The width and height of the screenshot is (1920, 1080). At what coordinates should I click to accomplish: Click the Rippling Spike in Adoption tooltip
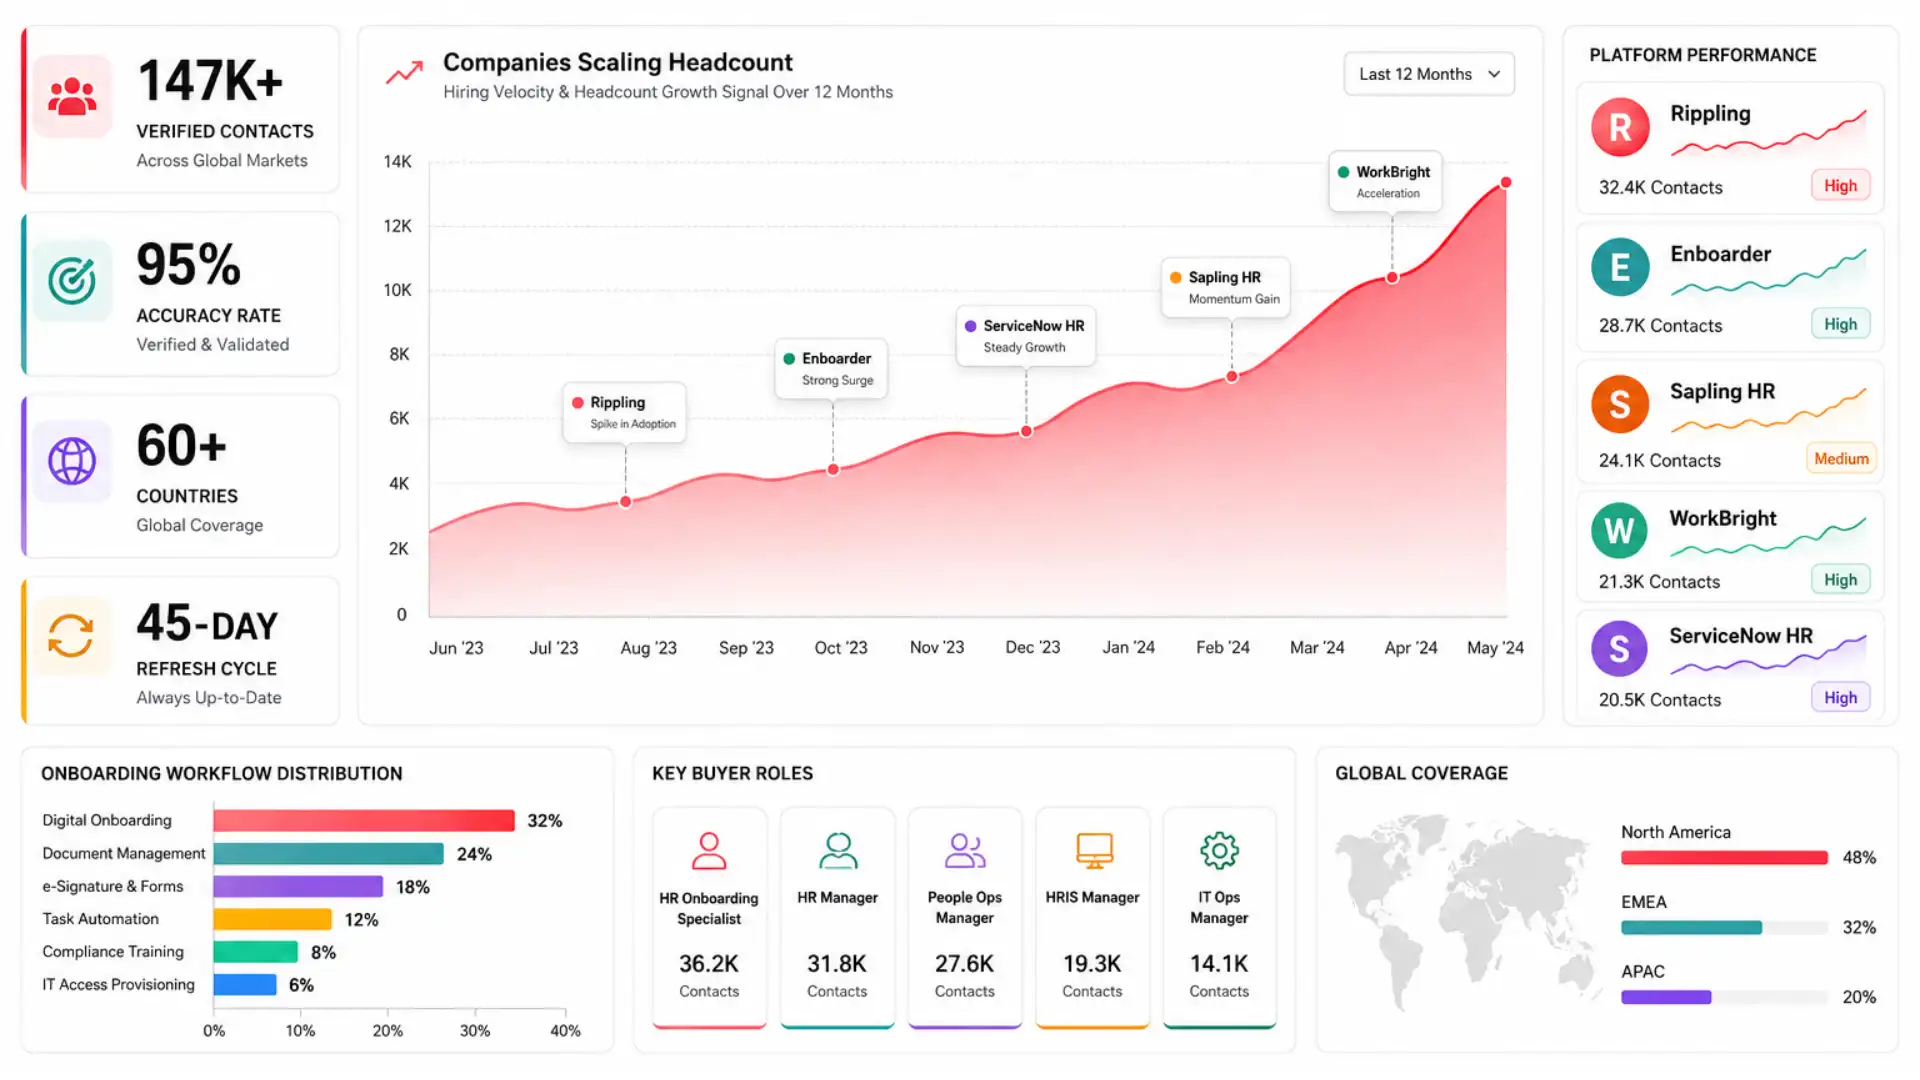point(625,412)
